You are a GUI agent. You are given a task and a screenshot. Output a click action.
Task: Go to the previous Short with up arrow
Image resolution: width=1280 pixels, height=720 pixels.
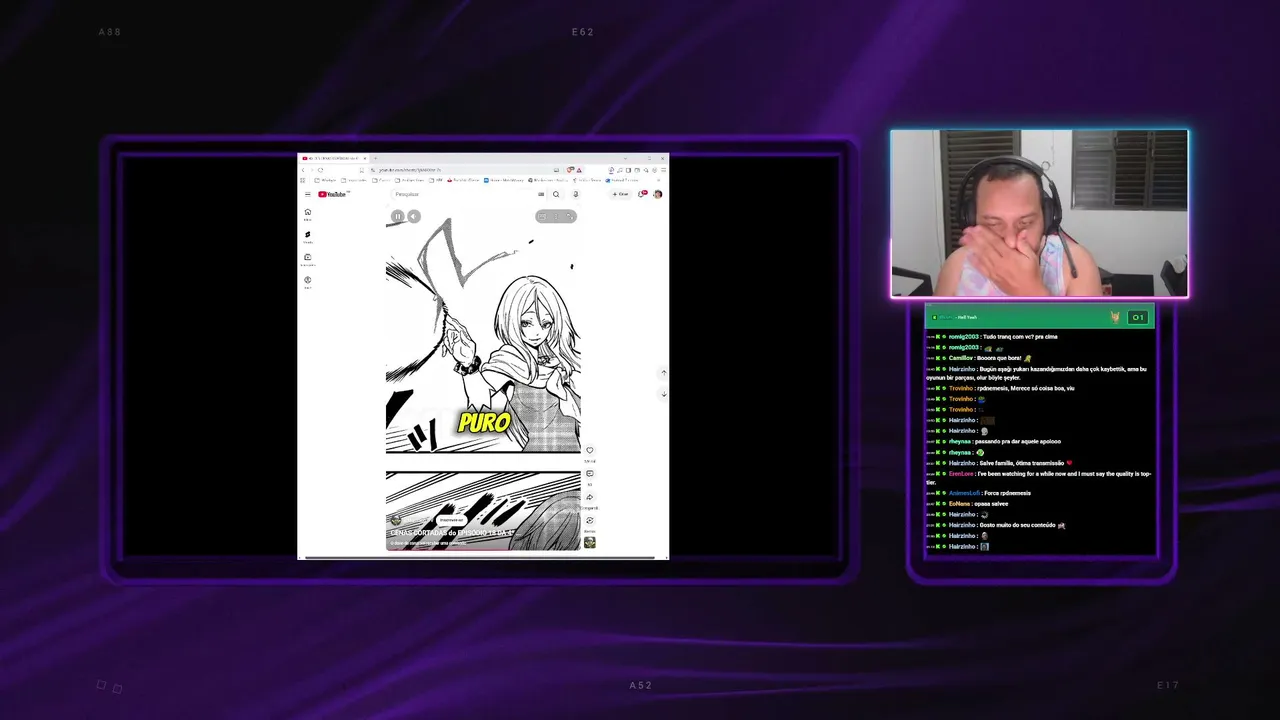tap(663, 373)
